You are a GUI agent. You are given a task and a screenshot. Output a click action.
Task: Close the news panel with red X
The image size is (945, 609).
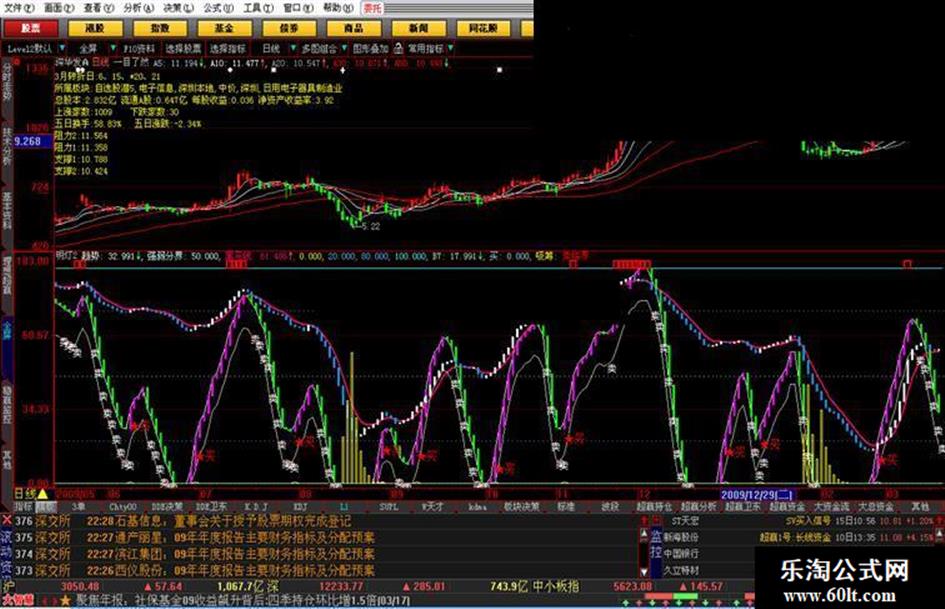pyautogui.click(x=7, y=520)
